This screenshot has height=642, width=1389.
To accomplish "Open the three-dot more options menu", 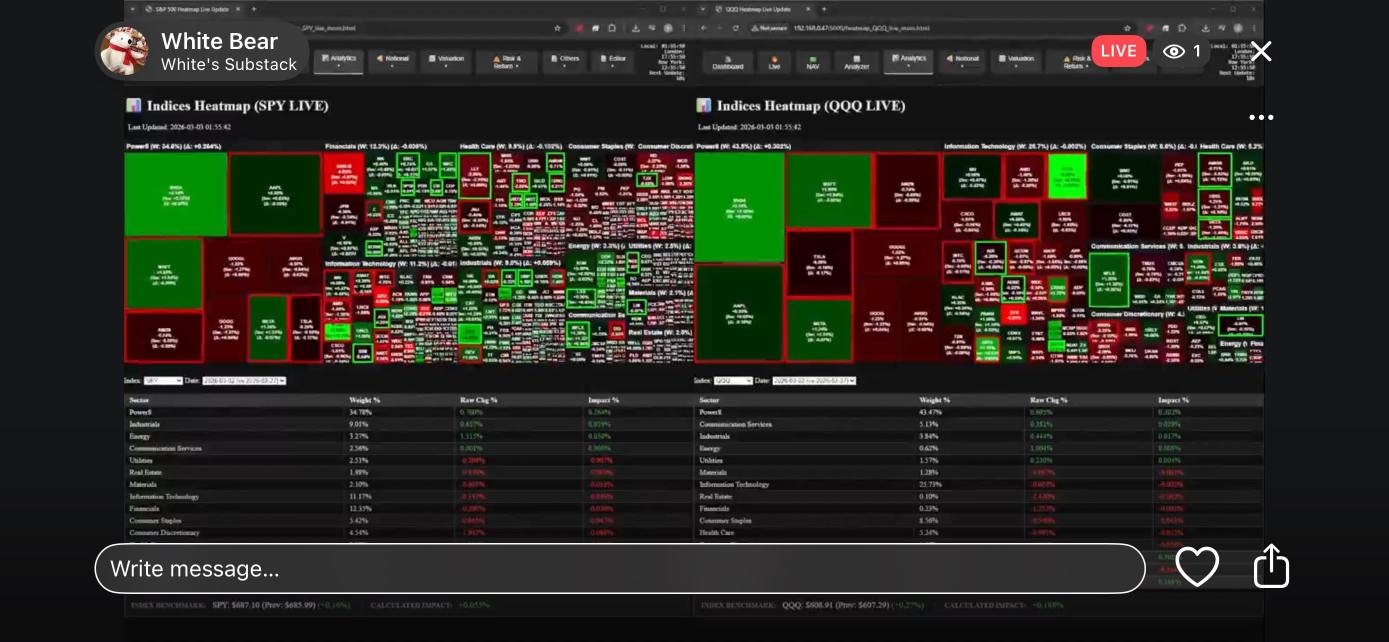I will (x=1261, y=117).
